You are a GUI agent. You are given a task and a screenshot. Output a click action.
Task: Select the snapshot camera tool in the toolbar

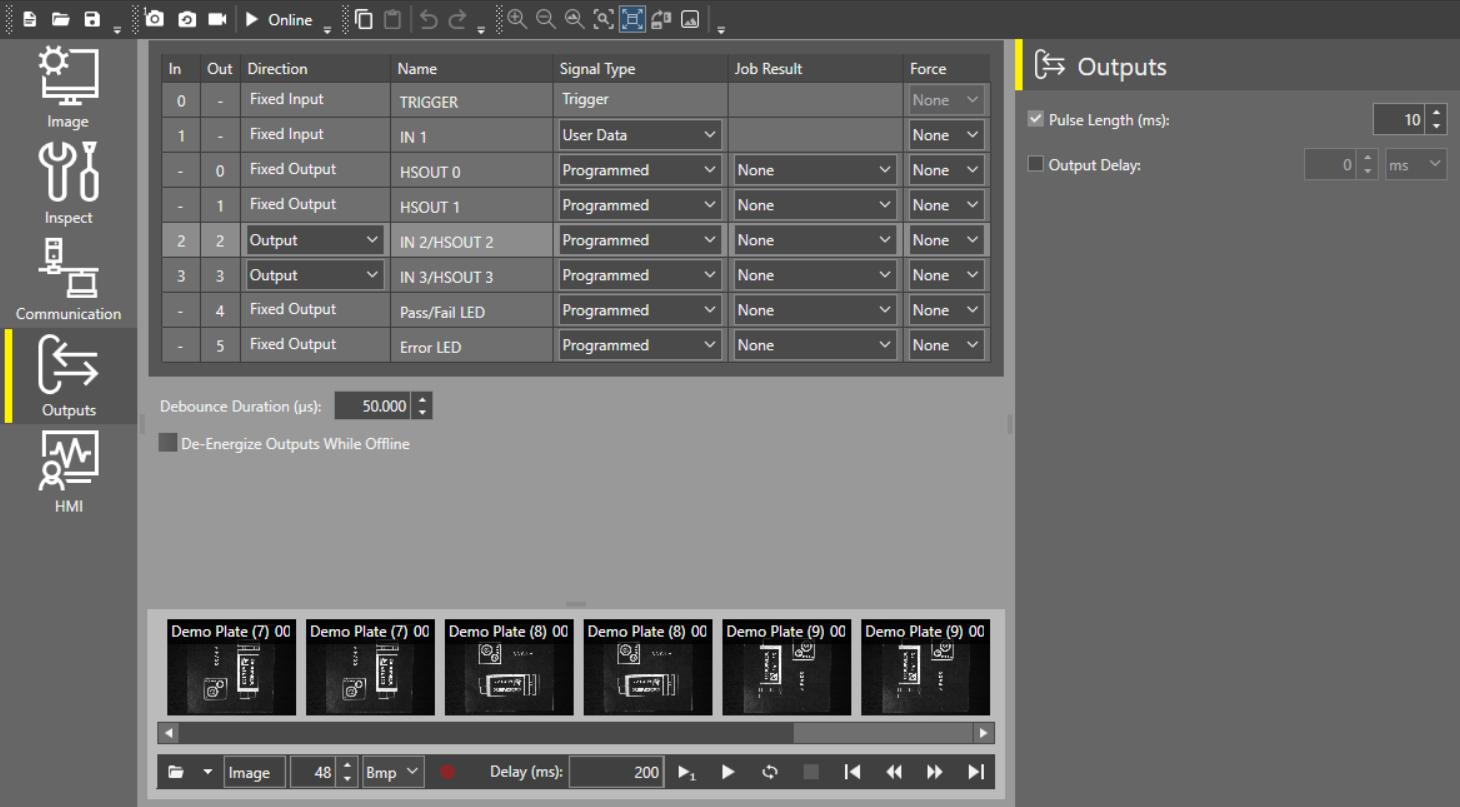pos(154,19)
